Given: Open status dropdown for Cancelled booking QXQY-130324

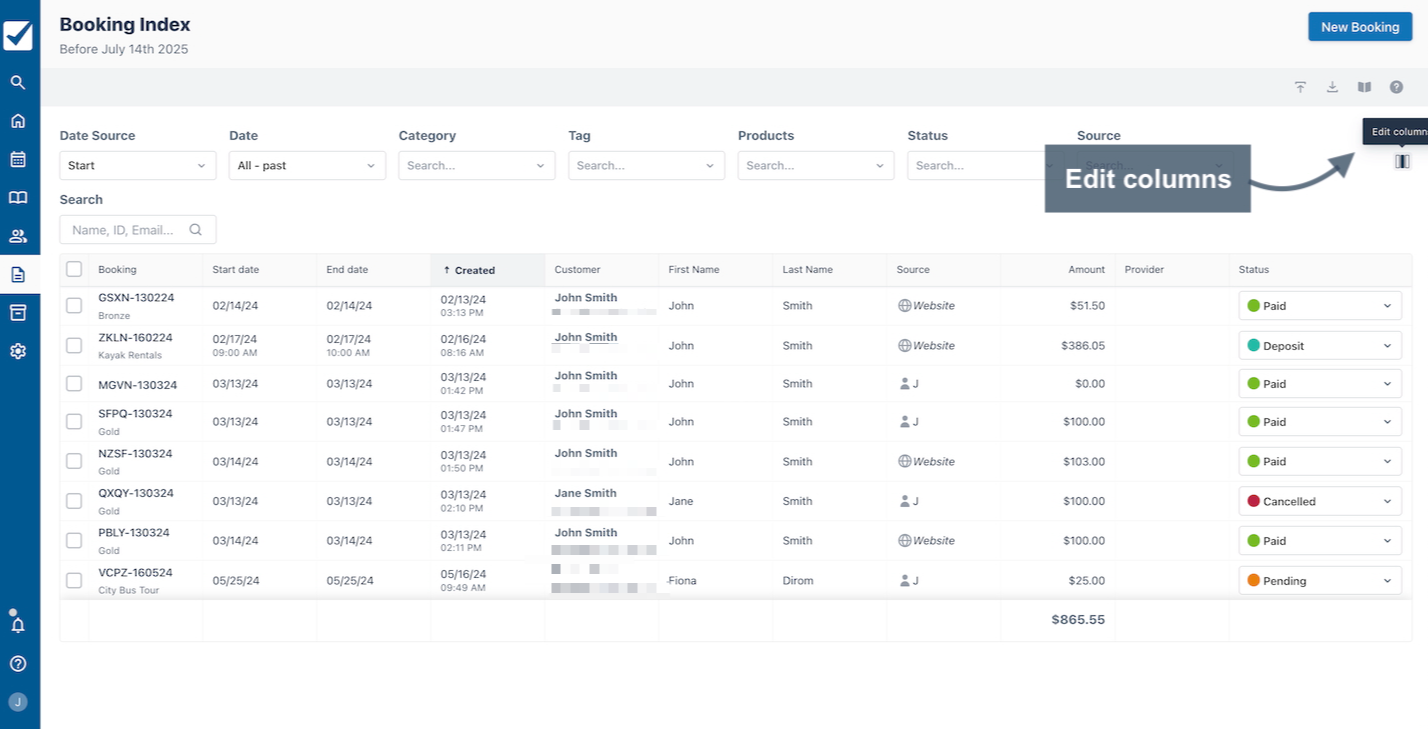Looking at the screenshot, I should coord(1319,501).
